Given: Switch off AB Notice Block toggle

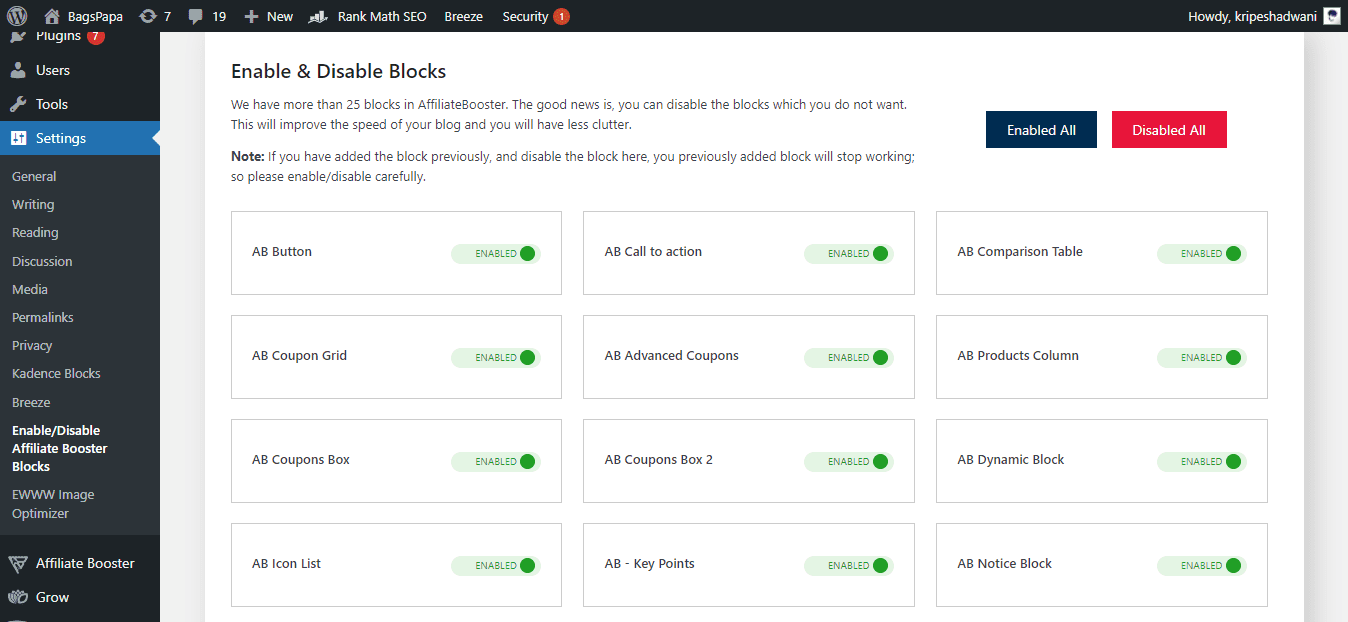Looking at the screenshot, I should (x=1201, y=565).
